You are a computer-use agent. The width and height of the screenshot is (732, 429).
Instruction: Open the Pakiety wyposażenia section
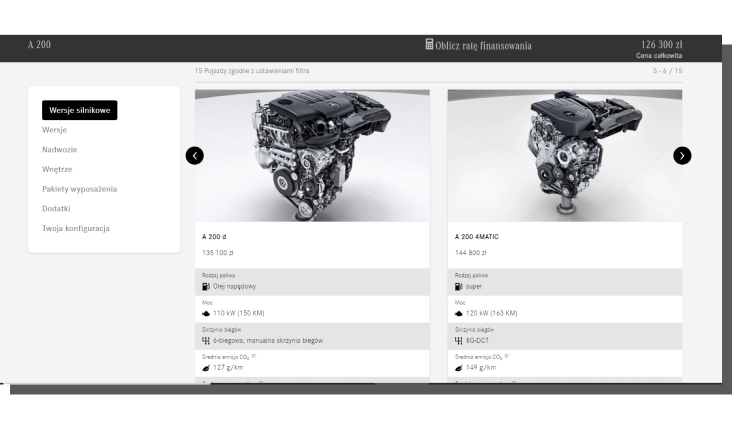[x=79, y=189]
